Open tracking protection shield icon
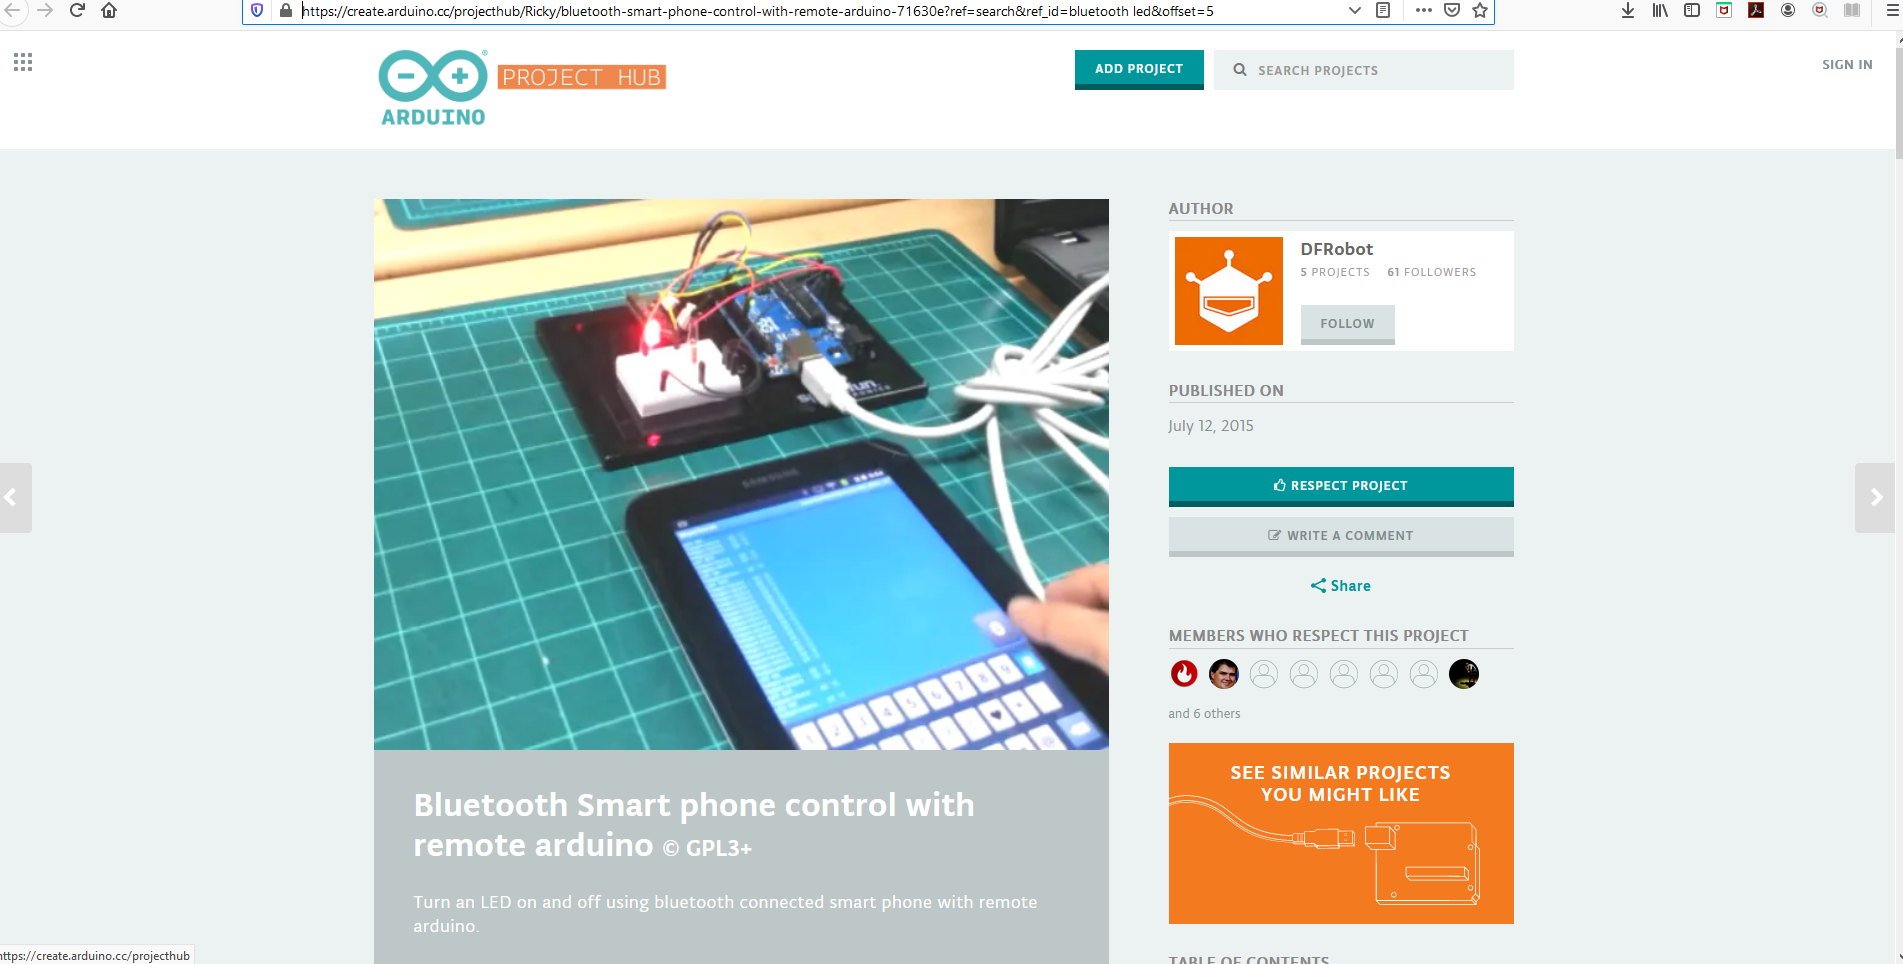This screenshot has height=964, width=1903. (257, 10)
